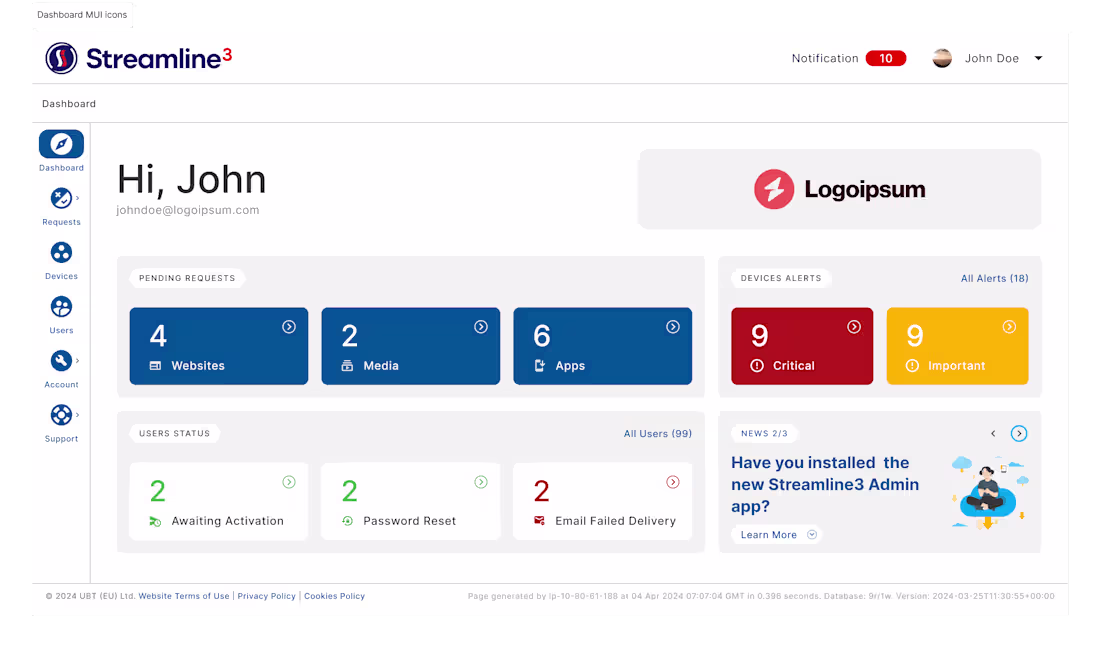Open Important device alerts via its arrow icon

[x=1009, y=326]
